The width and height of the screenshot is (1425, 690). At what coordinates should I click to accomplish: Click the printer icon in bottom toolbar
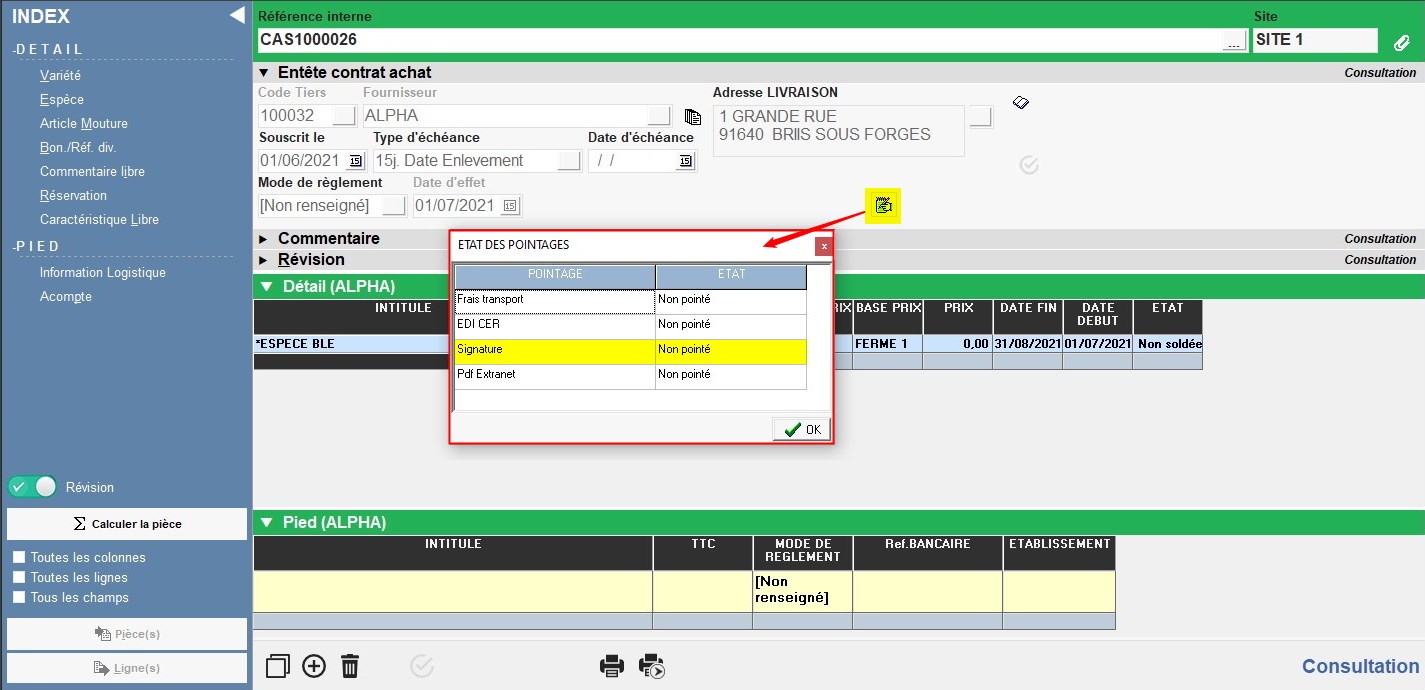pyautogui.click(x=611, y=666)
